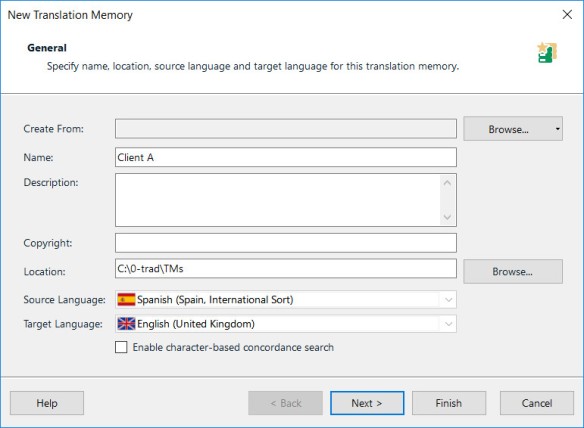Click the 'New Translation Memory' title text
The width and height of the screenshot is (584, 428).
(70, 15)
